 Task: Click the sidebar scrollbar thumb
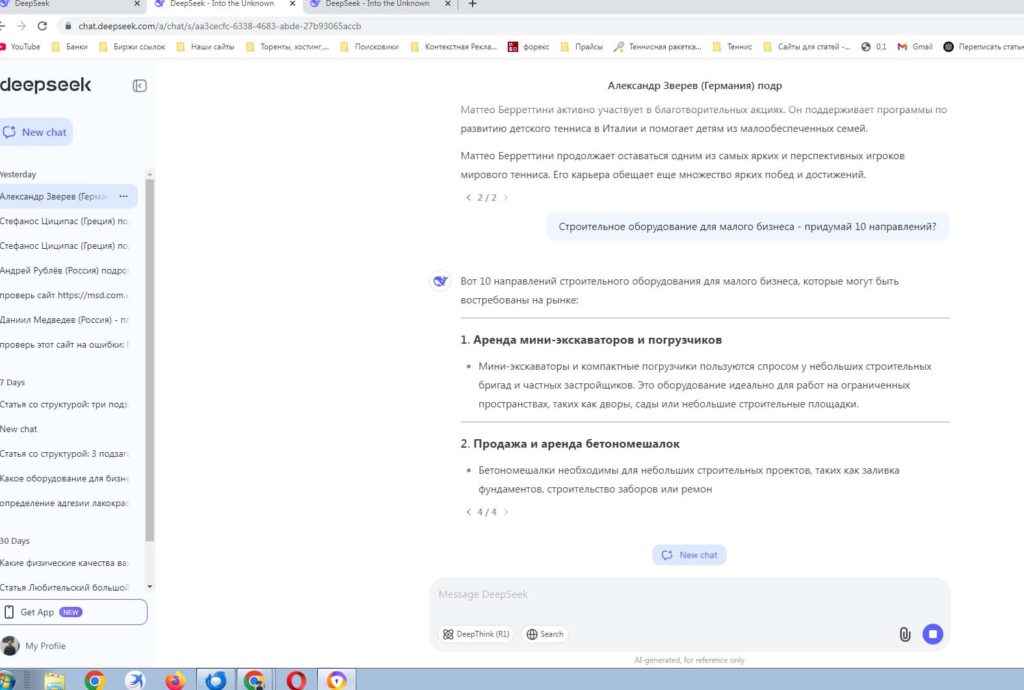[x=150, y=360]
